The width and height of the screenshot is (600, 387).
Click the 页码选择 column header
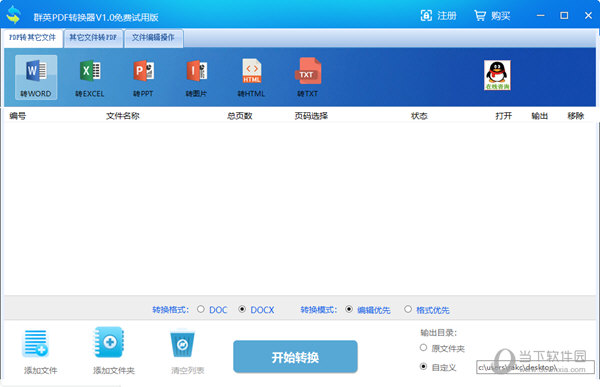click(311, 116)
